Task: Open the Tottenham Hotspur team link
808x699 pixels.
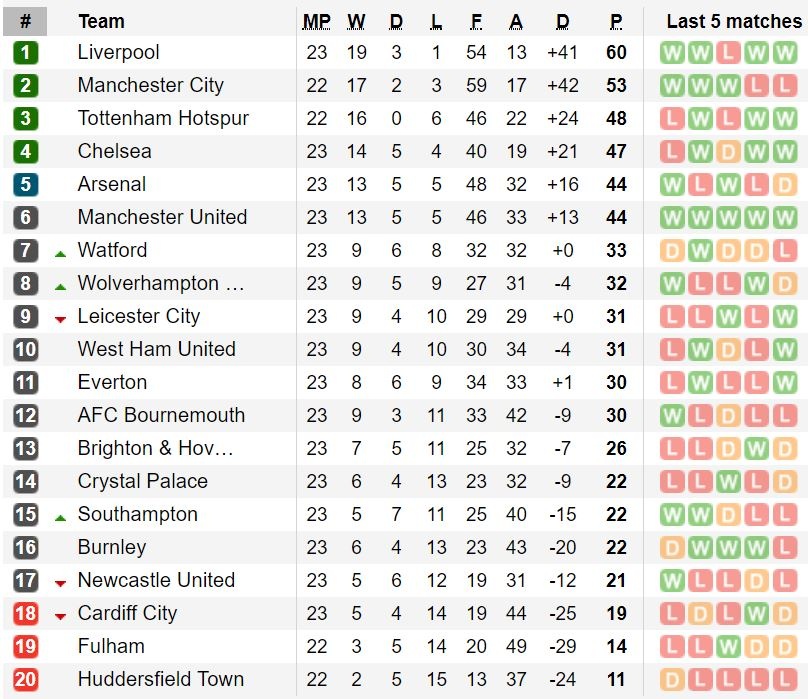Action: coord(163,119)
